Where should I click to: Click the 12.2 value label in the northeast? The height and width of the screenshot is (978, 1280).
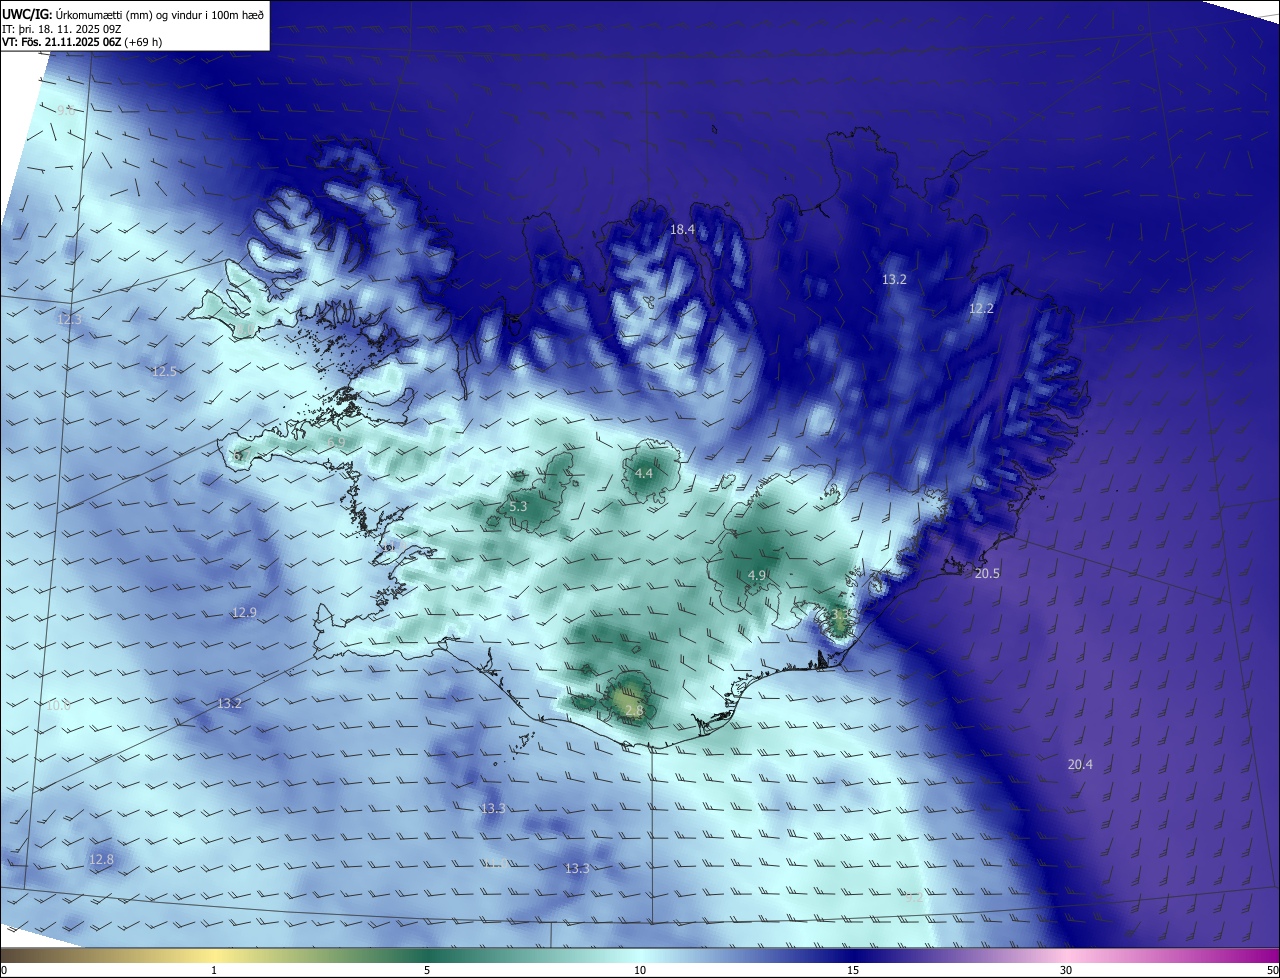981,309
